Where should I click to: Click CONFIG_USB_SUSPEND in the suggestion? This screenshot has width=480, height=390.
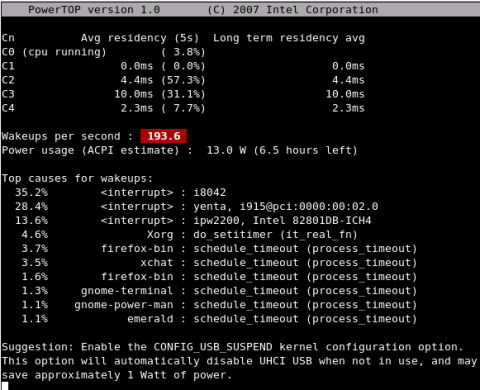tap(213, 347)
